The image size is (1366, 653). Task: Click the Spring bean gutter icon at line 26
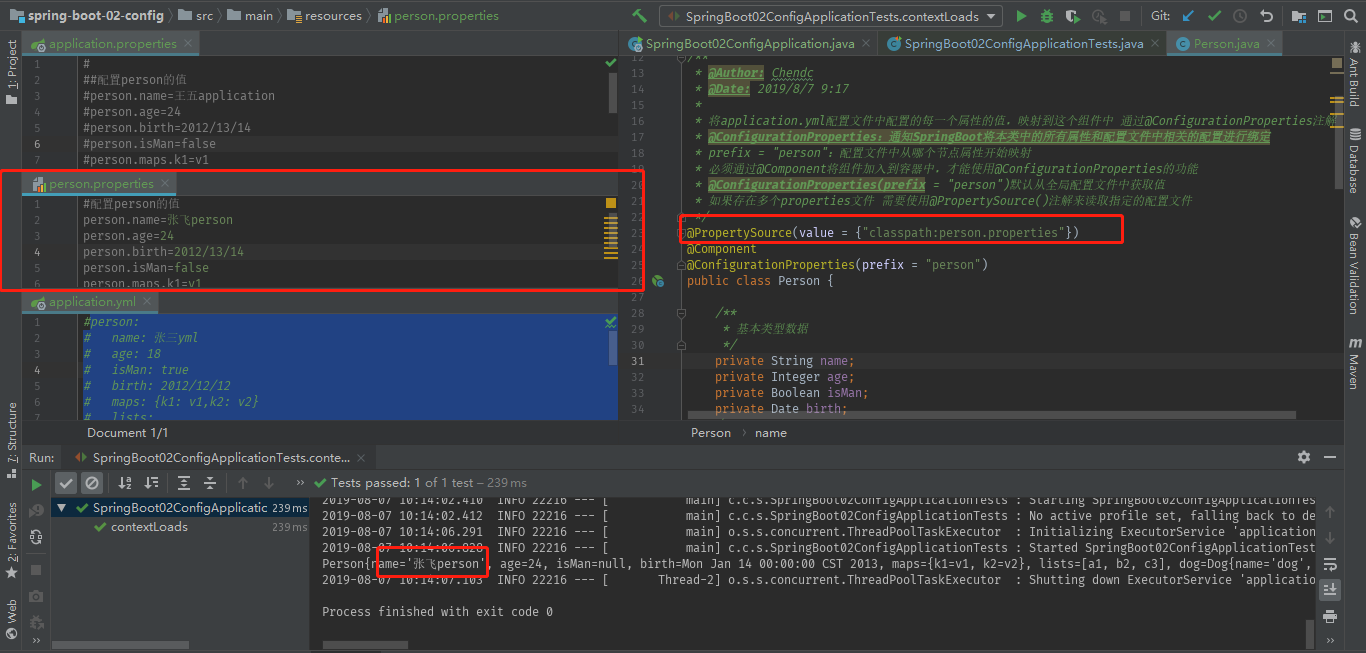pos(658,281)
